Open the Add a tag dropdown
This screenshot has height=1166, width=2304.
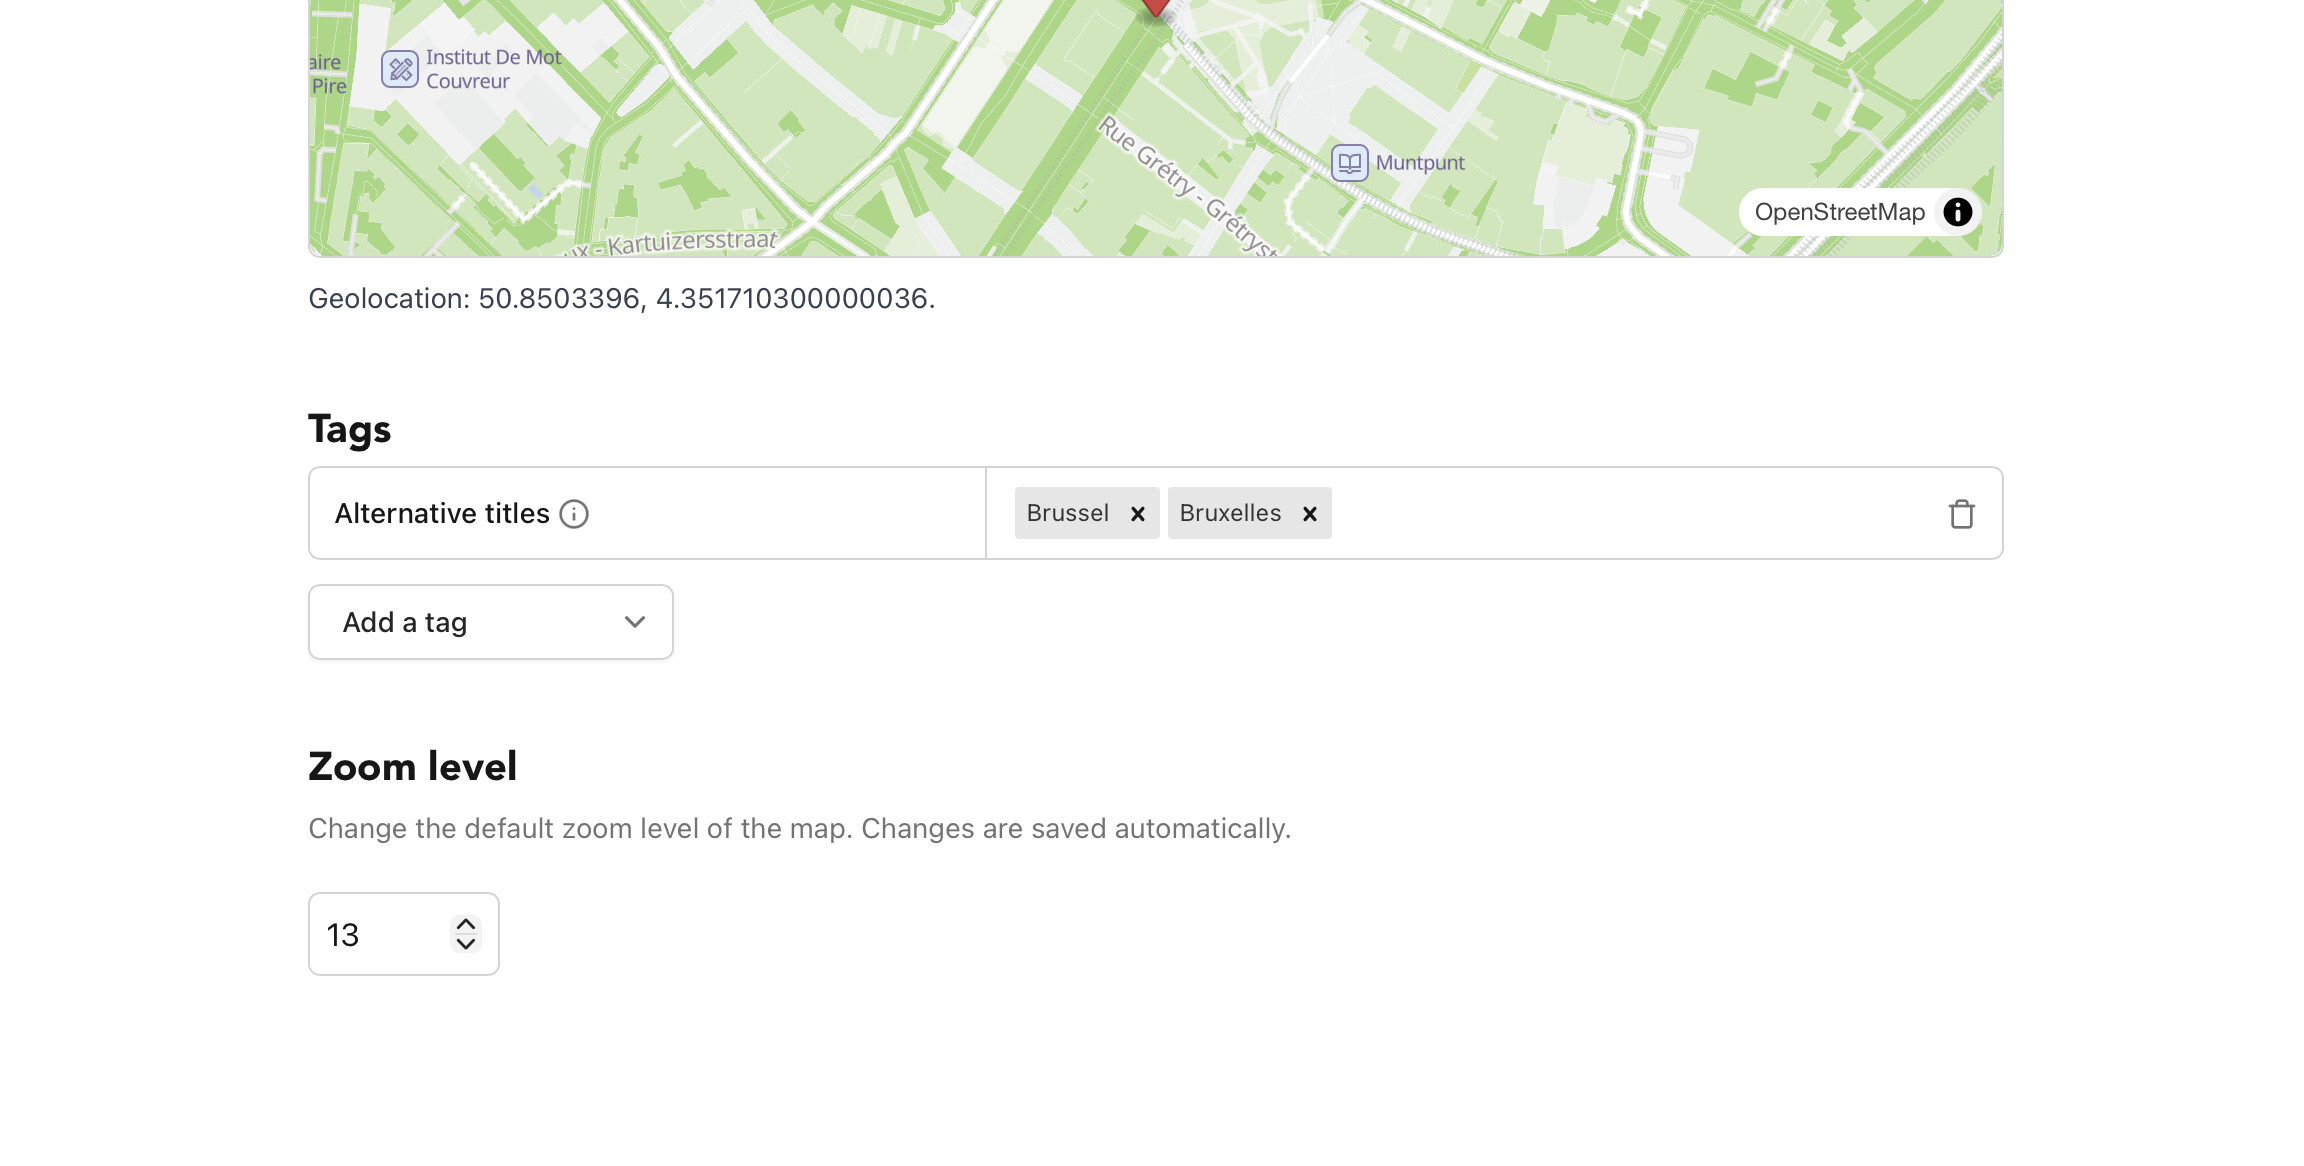(490, 622)
